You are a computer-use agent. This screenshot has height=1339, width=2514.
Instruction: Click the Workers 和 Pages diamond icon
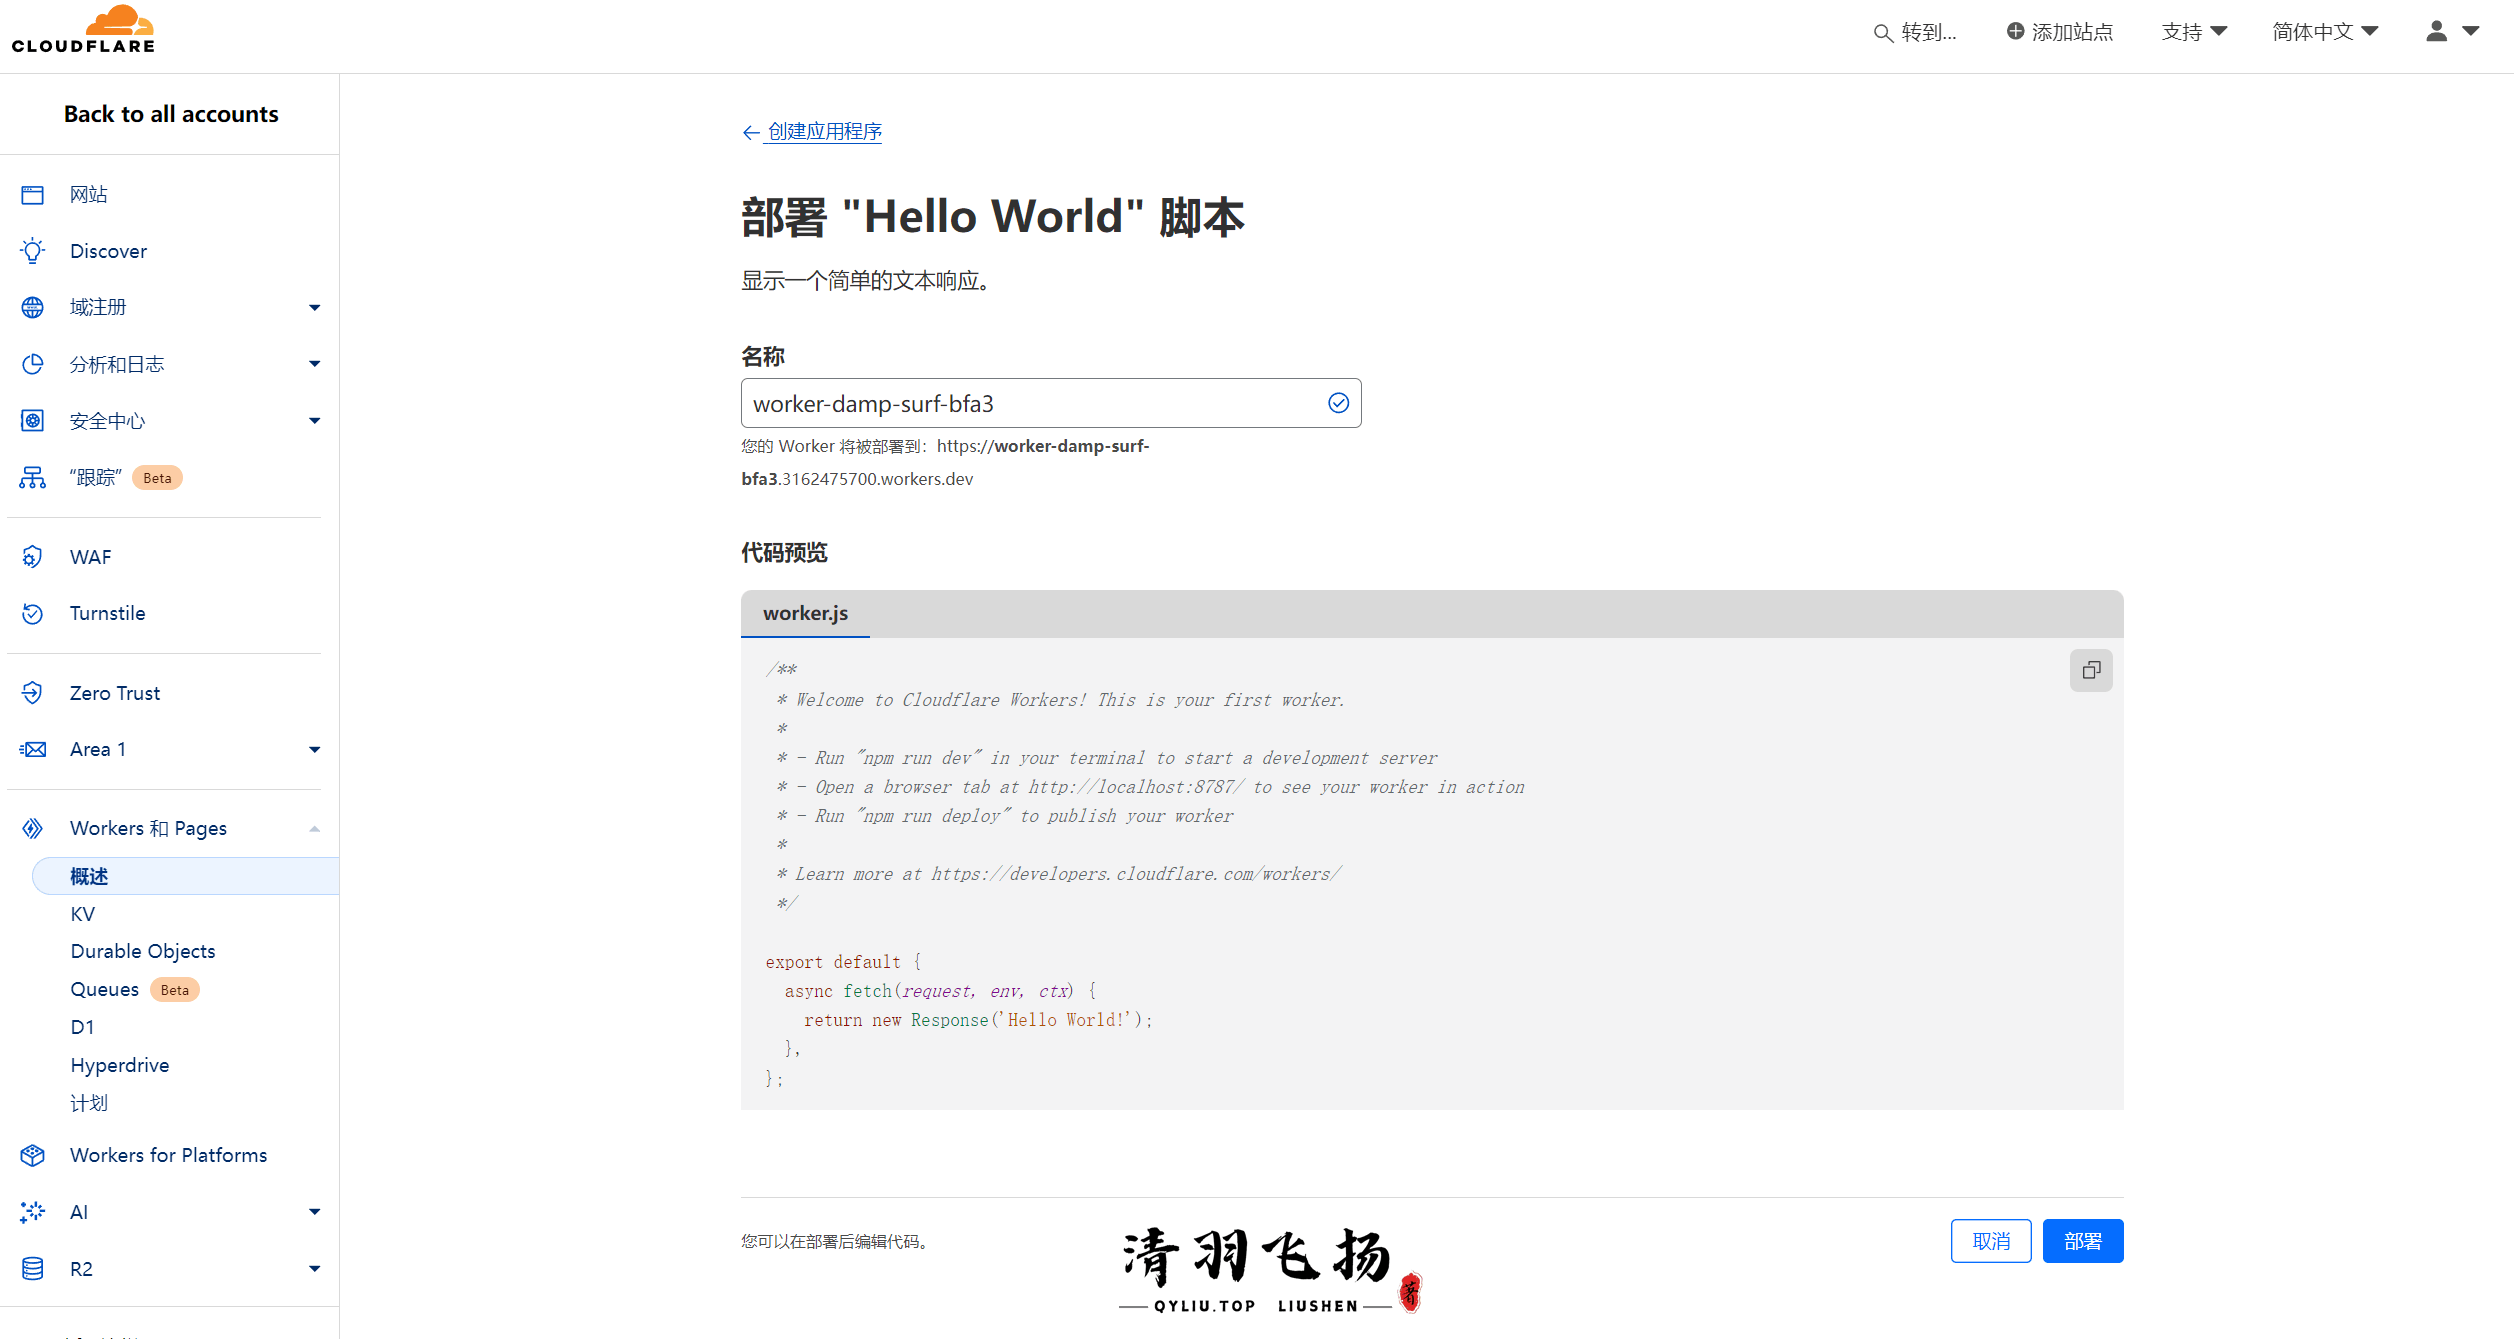[33, 828]
